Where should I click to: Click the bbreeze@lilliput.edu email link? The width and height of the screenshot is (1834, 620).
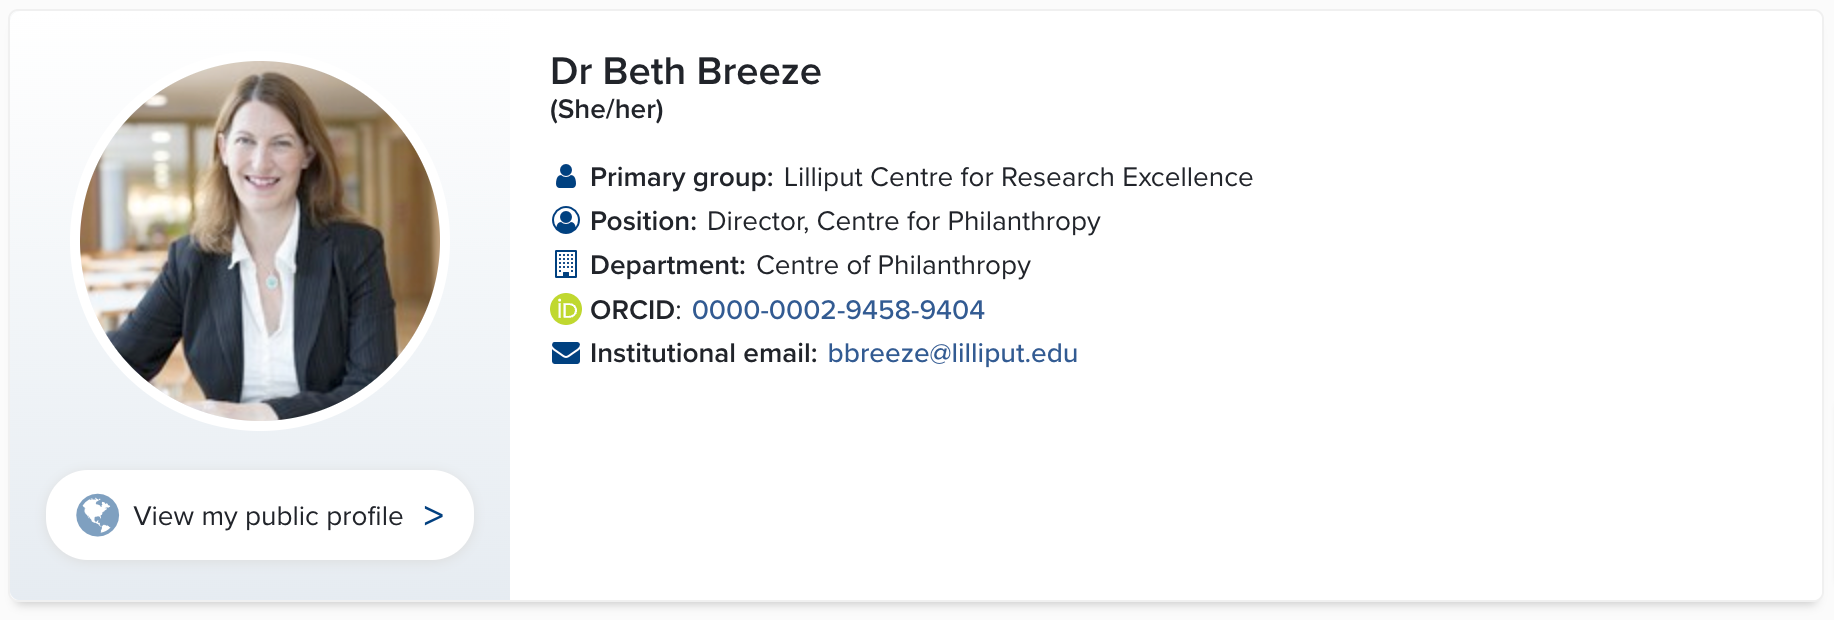click(x=952, y=354)
